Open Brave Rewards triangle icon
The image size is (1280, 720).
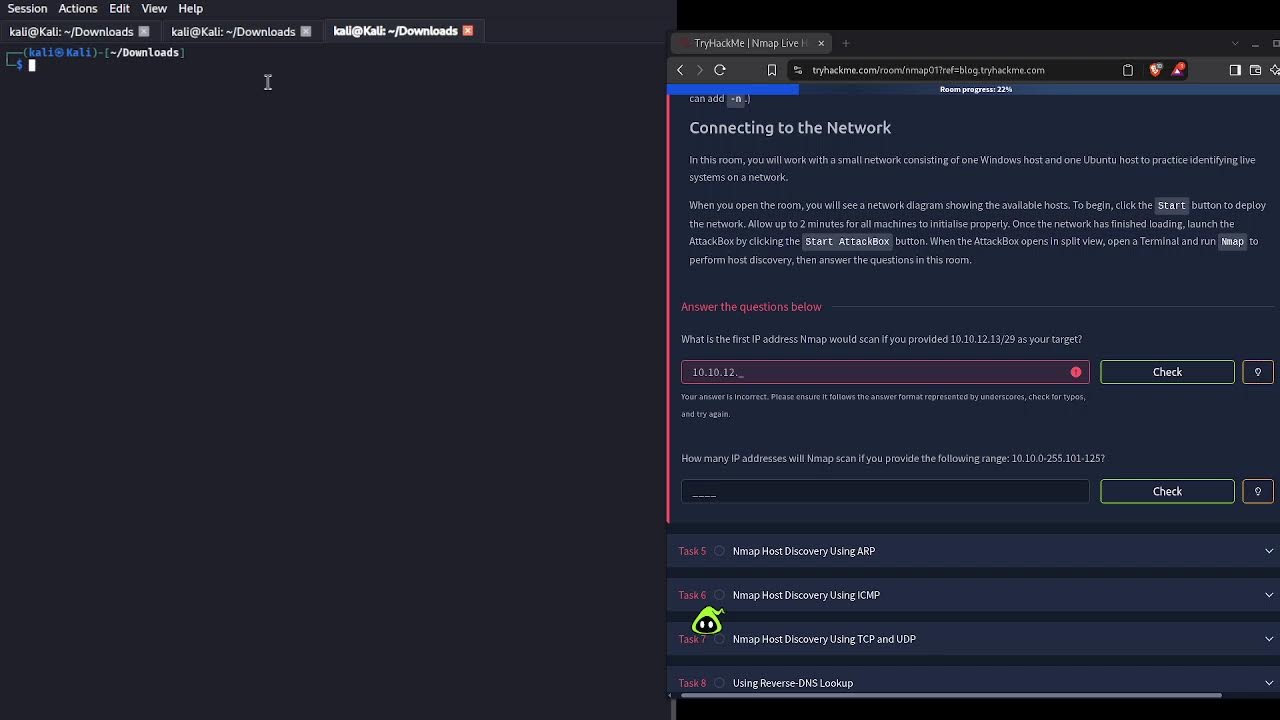click(1179, 70)
